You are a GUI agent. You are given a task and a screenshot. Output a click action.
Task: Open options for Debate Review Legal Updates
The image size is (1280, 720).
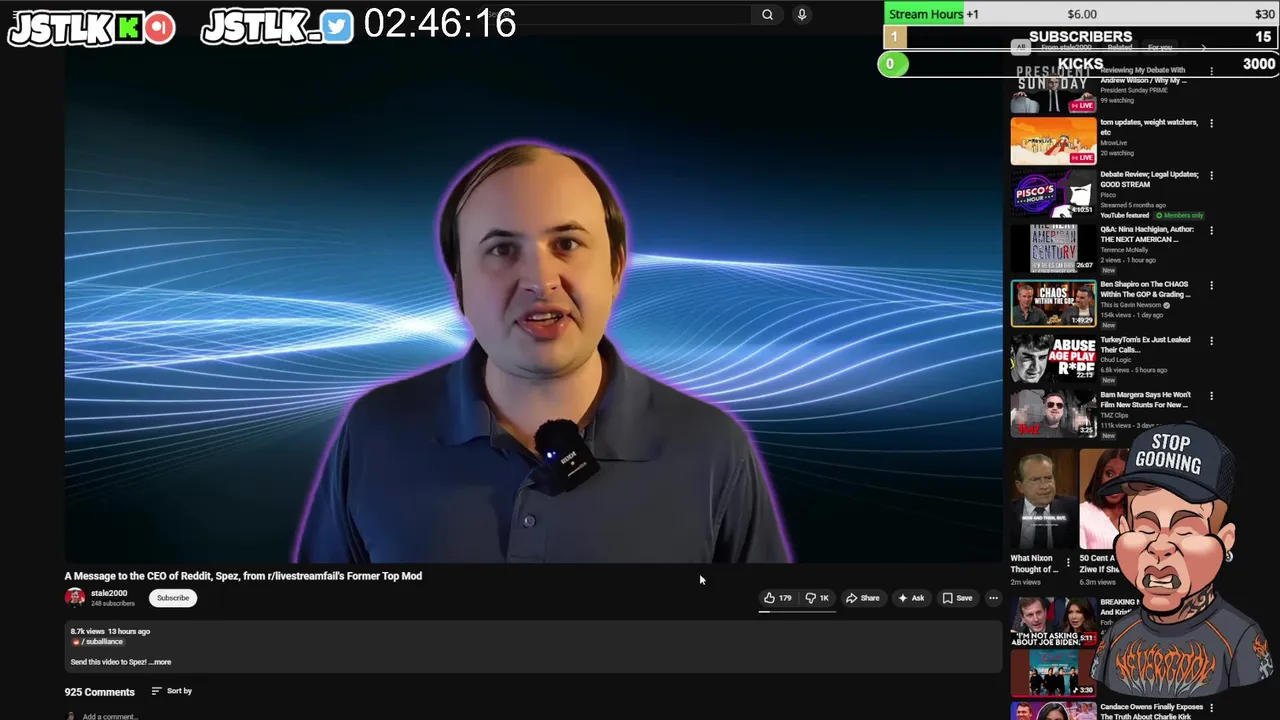(1211, 175)
